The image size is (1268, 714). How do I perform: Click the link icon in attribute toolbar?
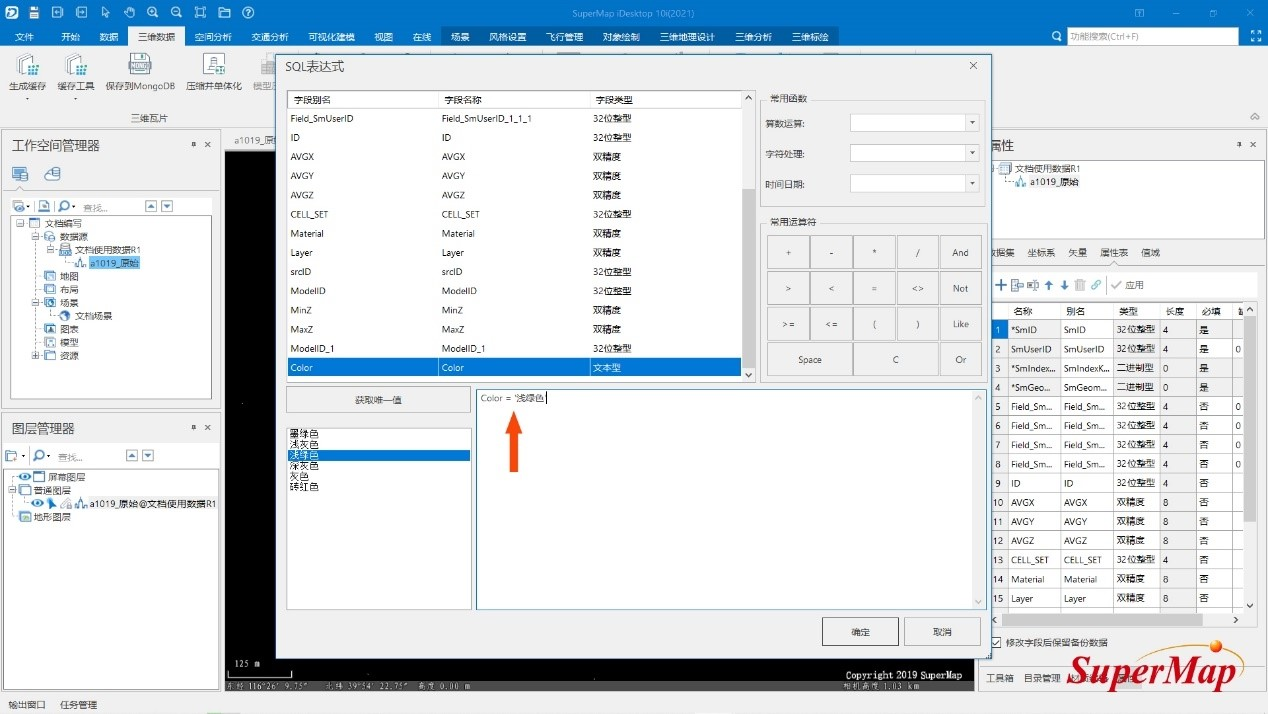point(1096,285)
